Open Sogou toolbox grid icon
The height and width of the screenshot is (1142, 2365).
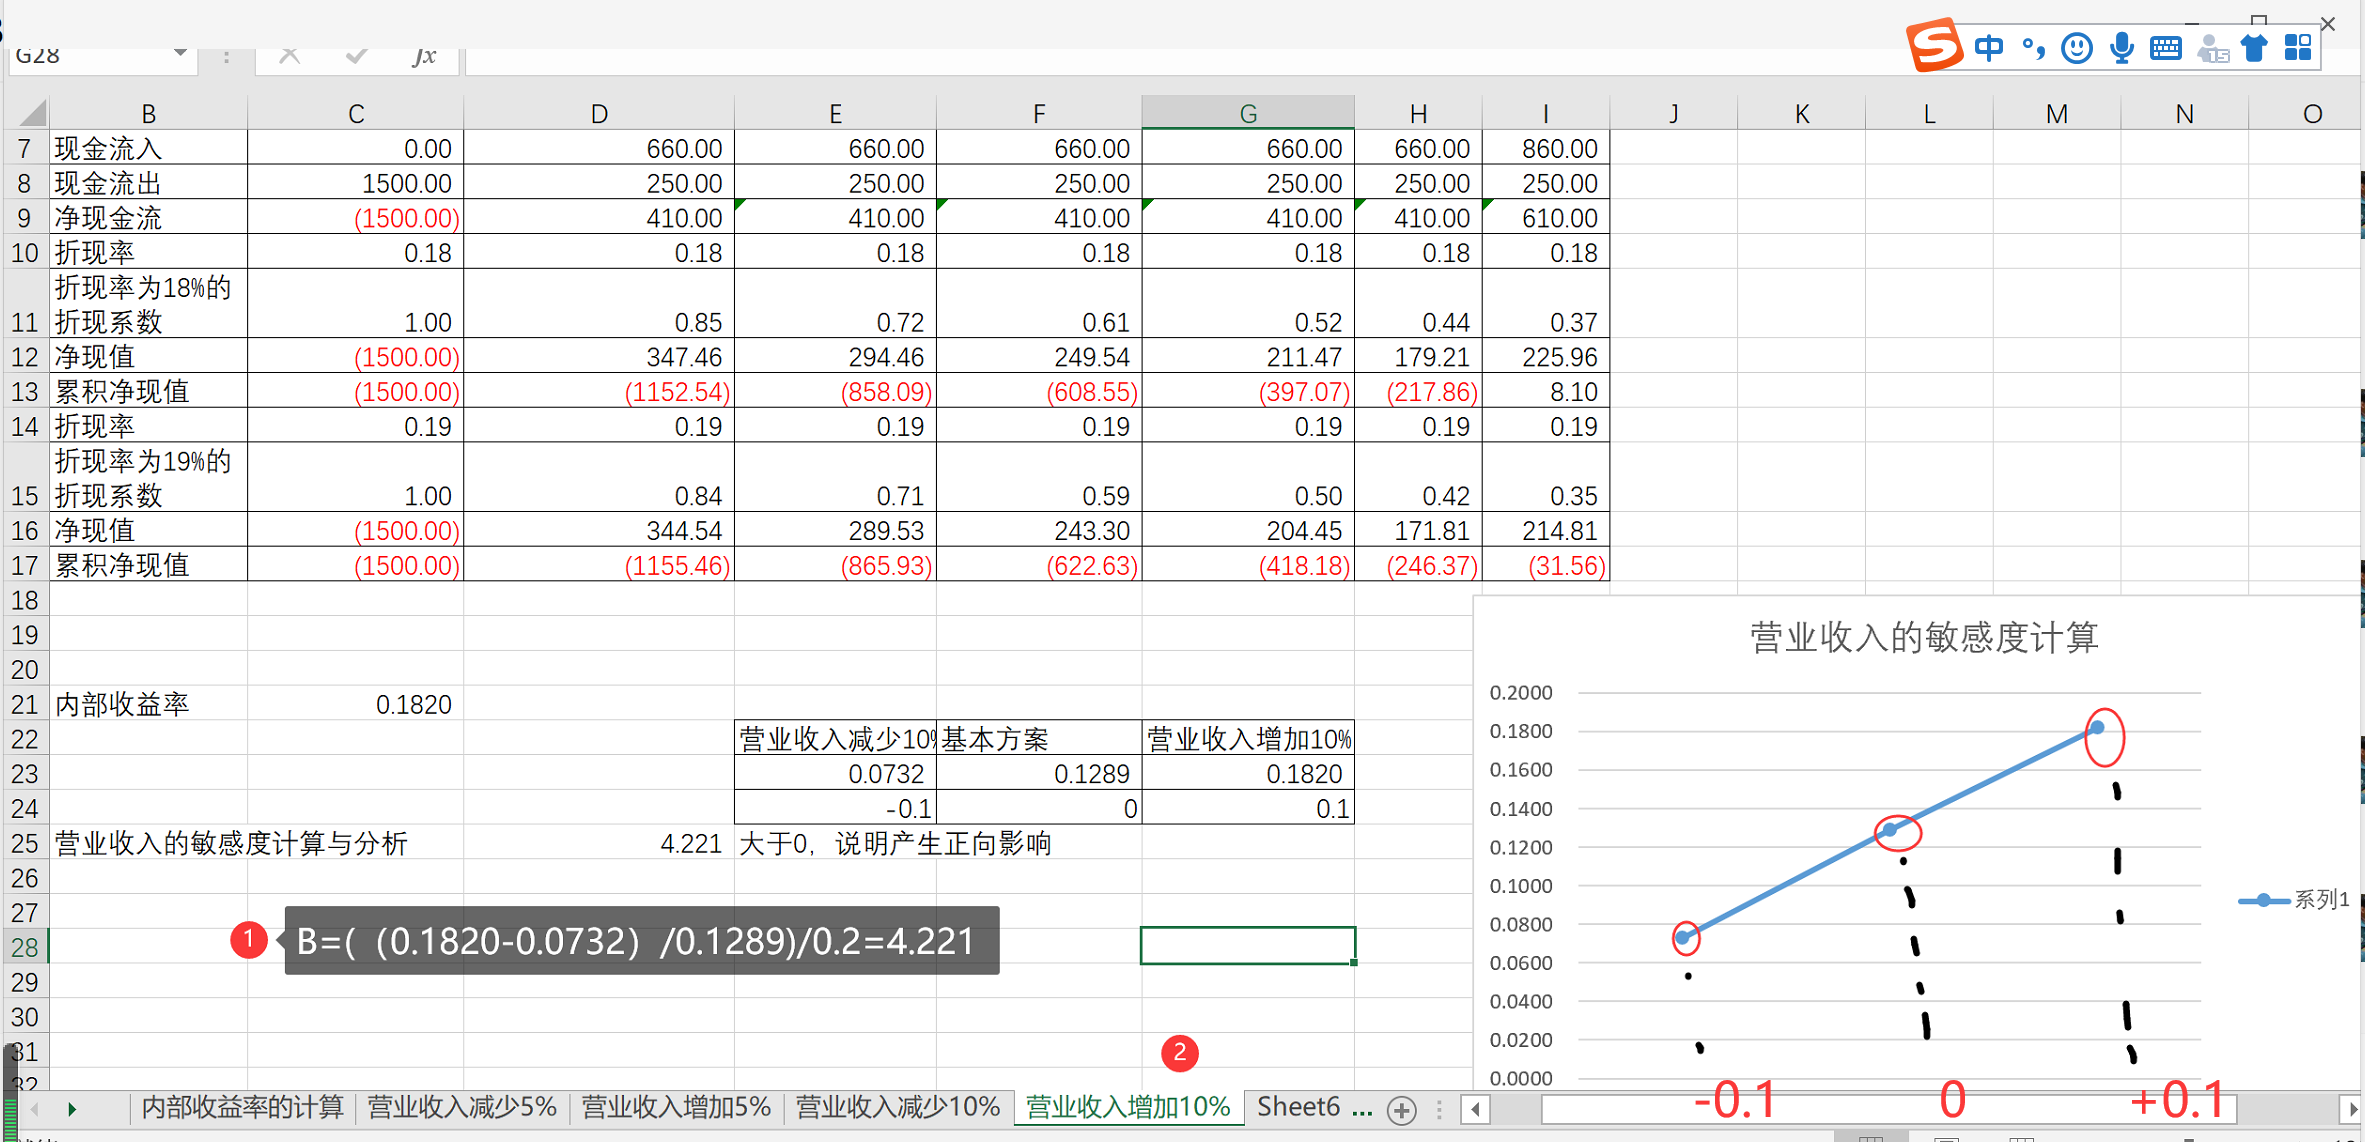[2298, 48]
